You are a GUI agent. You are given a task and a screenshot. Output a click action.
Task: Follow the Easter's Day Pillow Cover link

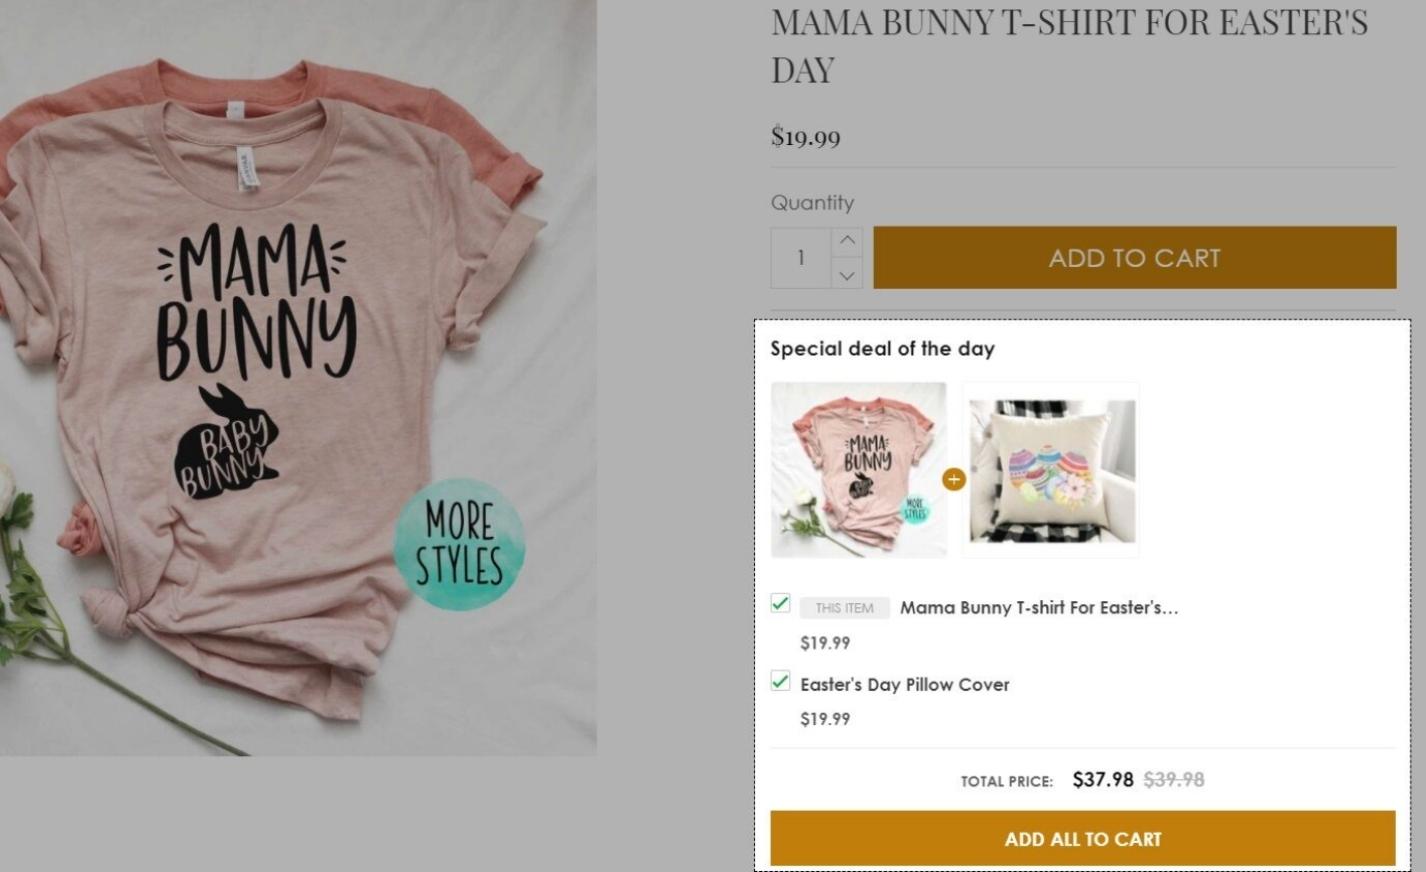click(x=905, y=685)
